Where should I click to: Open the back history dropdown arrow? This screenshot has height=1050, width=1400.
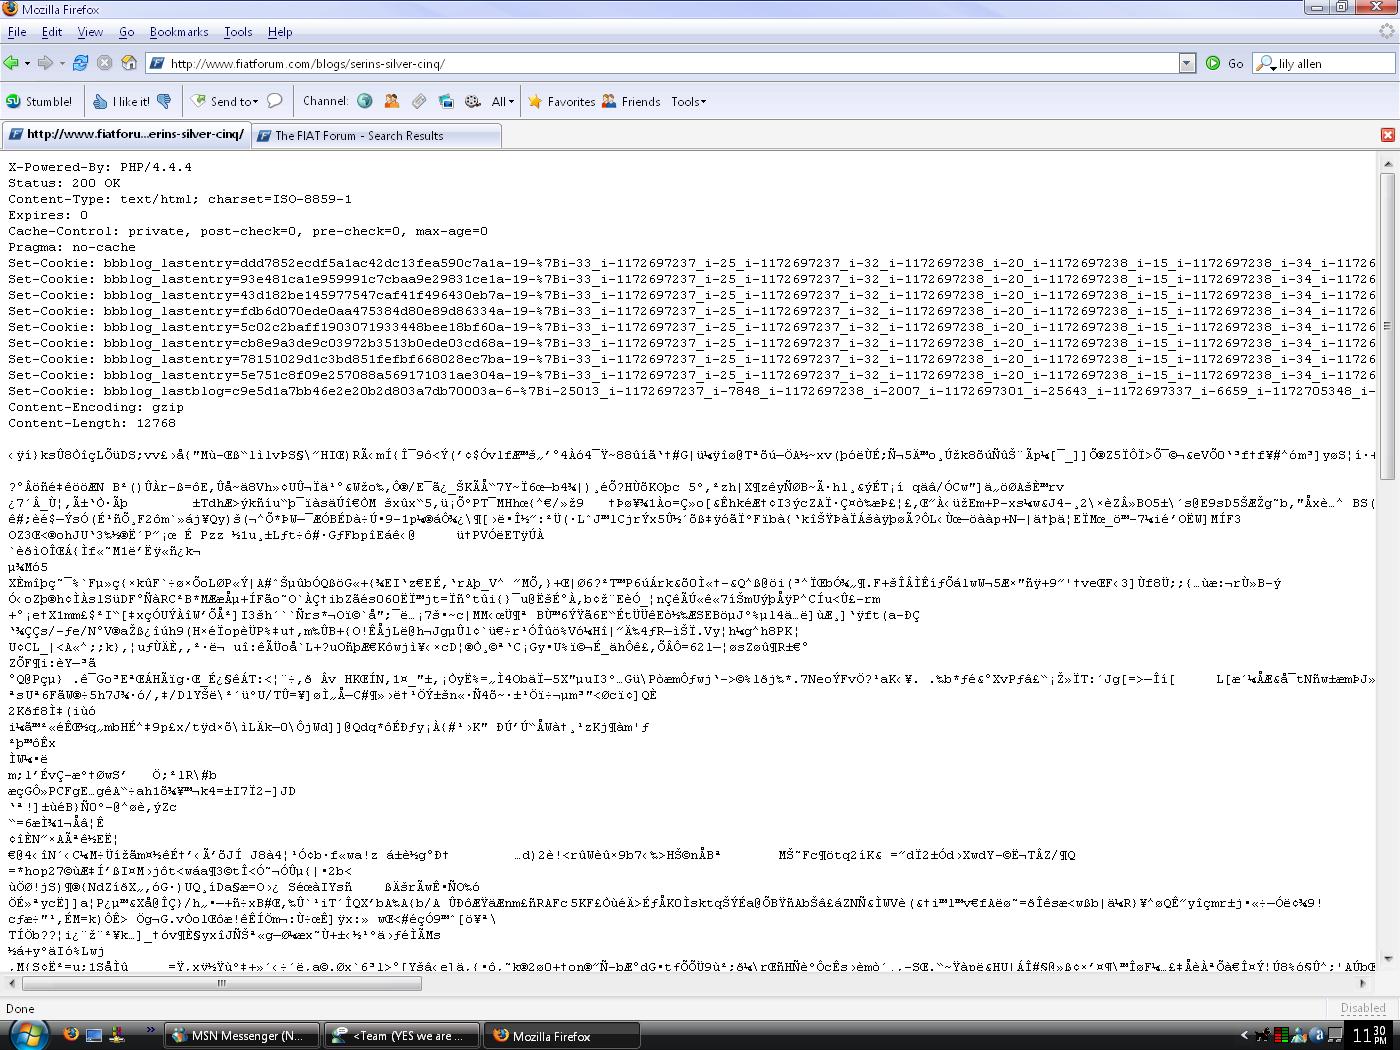tap(27, 63)
